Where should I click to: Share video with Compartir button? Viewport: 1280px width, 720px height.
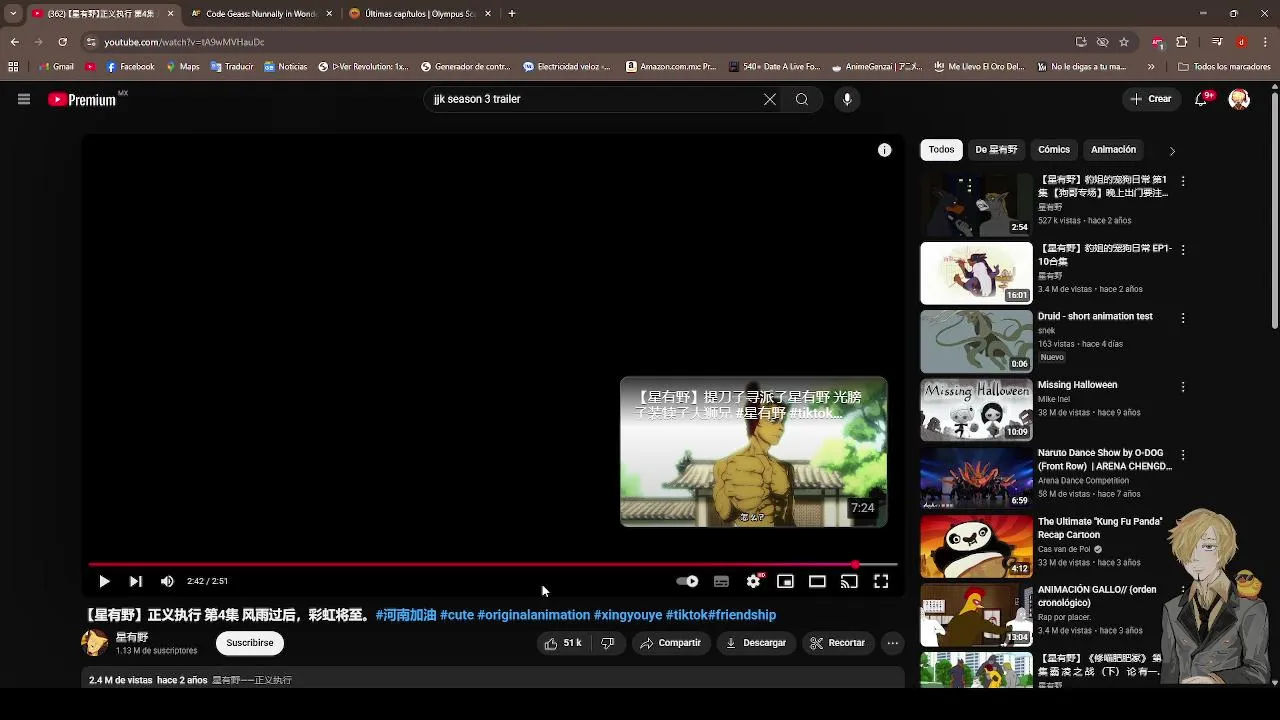coord(671,643)
